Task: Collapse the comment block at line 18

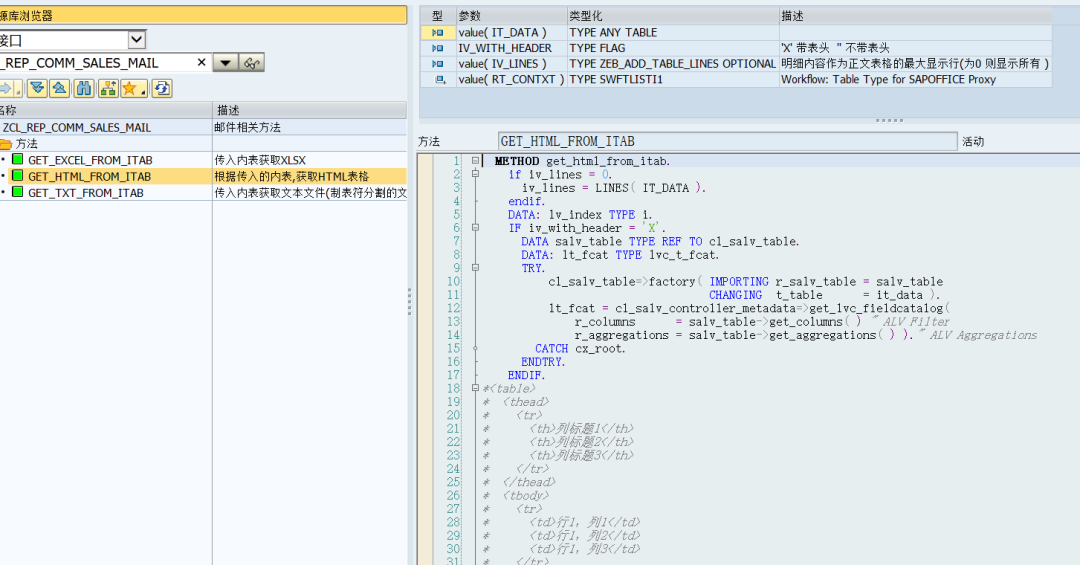Action: coord(475,388)
